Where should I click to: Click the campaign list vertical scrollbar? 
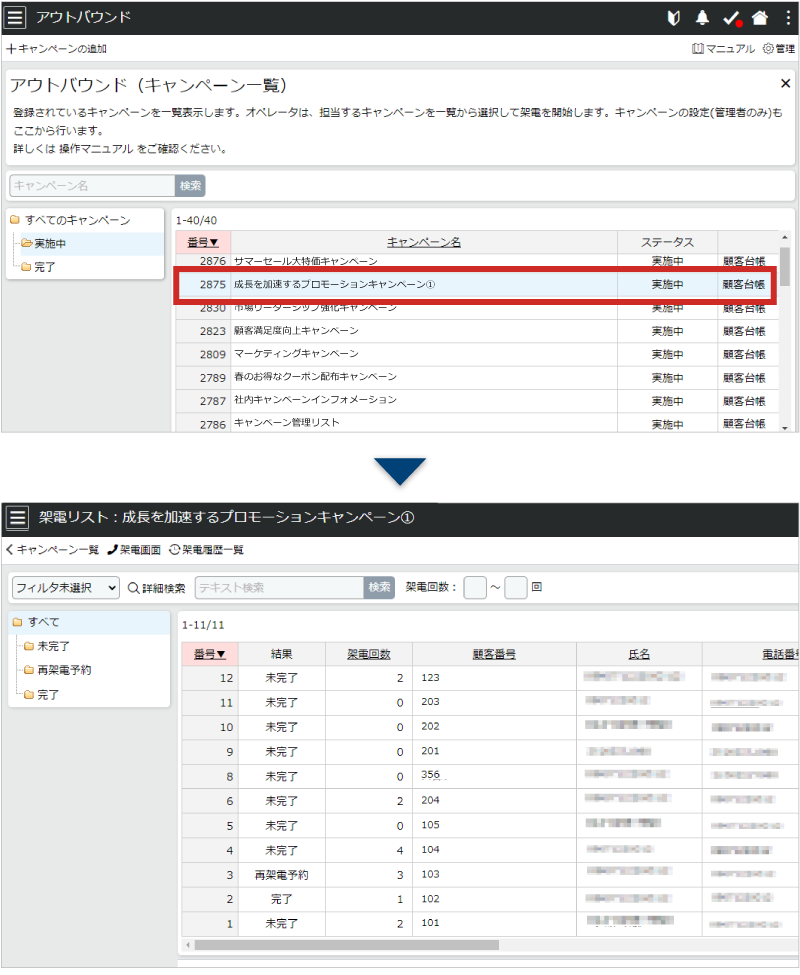[784, 266]
